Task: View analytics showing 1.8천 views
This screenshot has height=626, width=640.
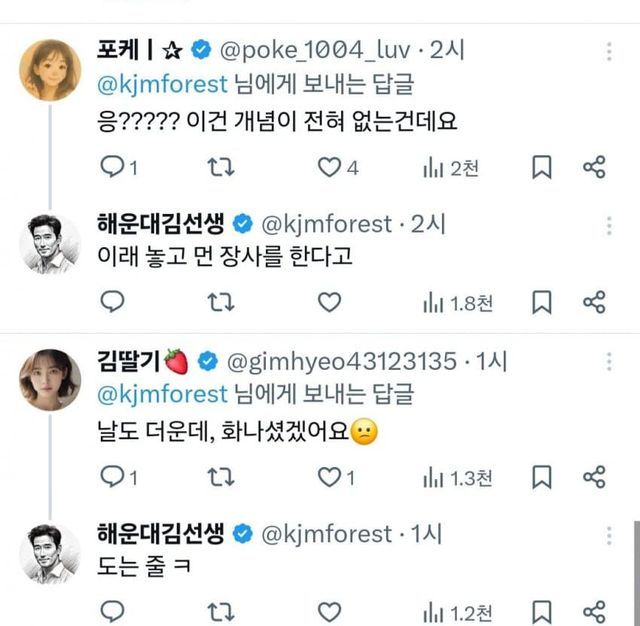Action: (457, 301)
